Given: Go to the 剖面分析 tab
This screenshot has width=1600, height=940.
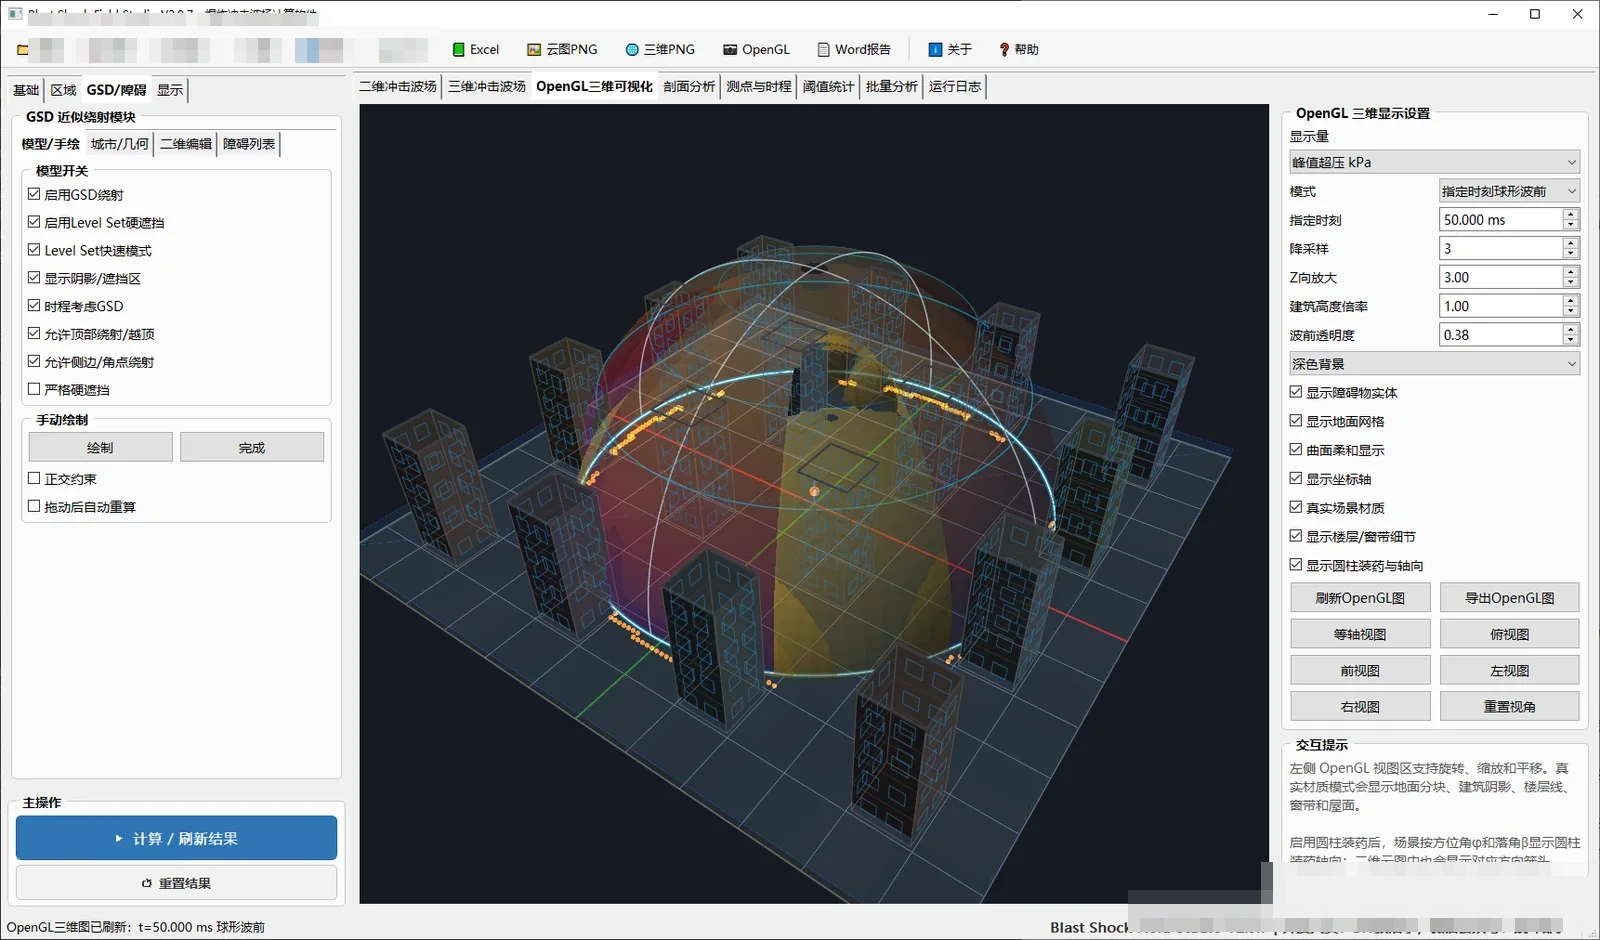Looking at the screenshot, I should [689, 87].
